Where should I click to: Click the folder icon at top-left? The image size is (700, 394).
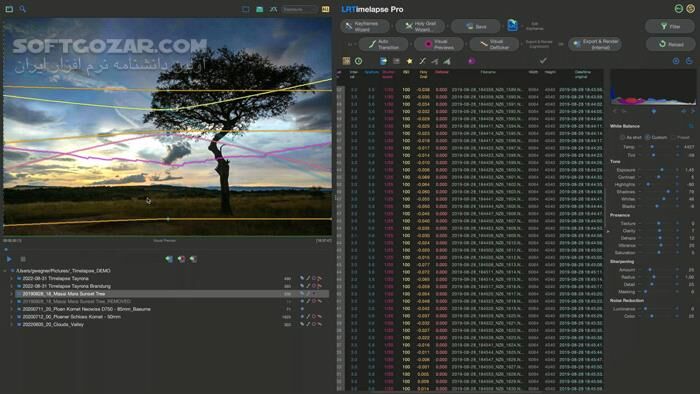[9, 9]
